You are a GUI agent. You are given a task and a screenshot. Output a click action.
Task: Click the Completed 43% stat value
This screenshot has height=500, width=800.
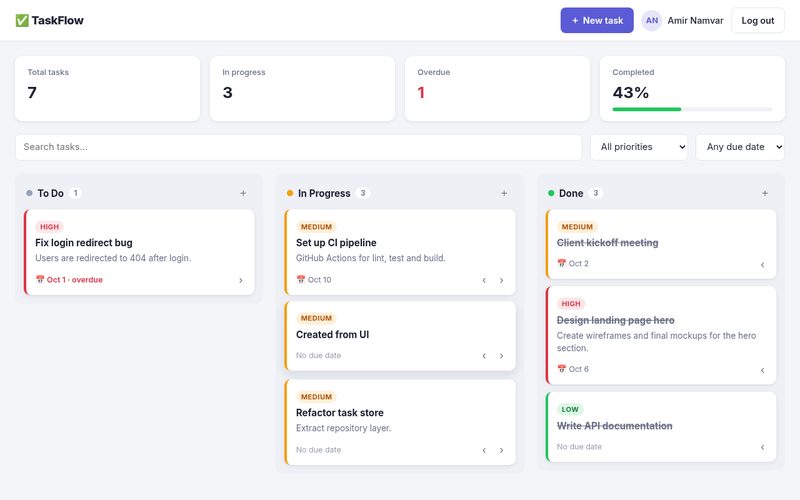(x=631, y=92)
